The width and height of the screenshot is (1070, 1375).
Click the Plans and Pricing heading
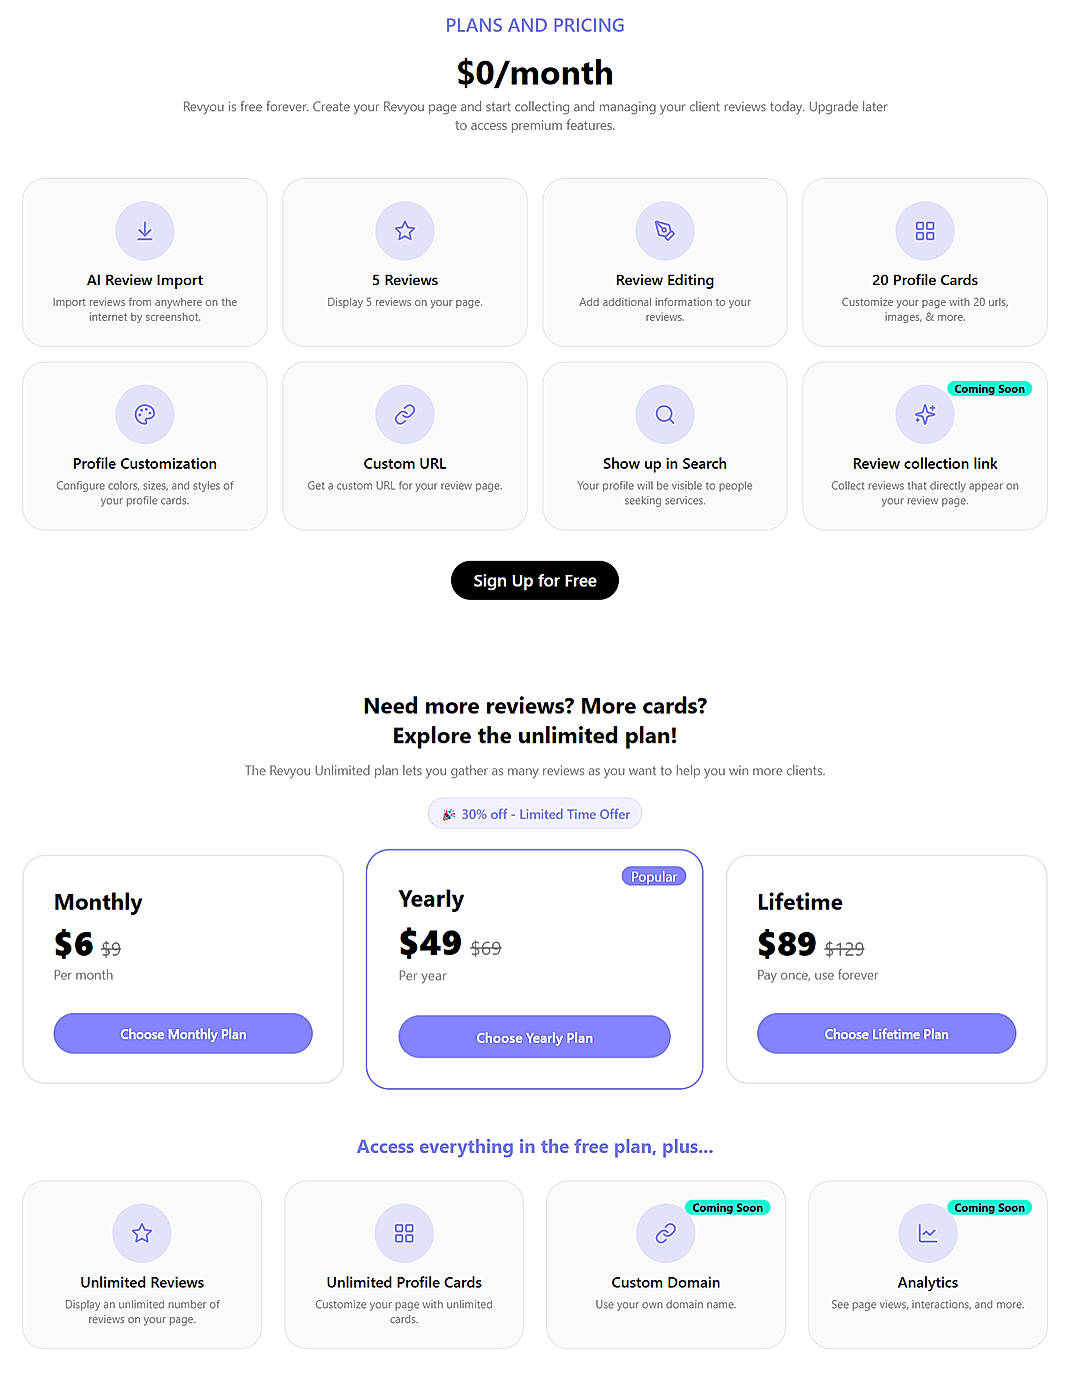(535, 25)
